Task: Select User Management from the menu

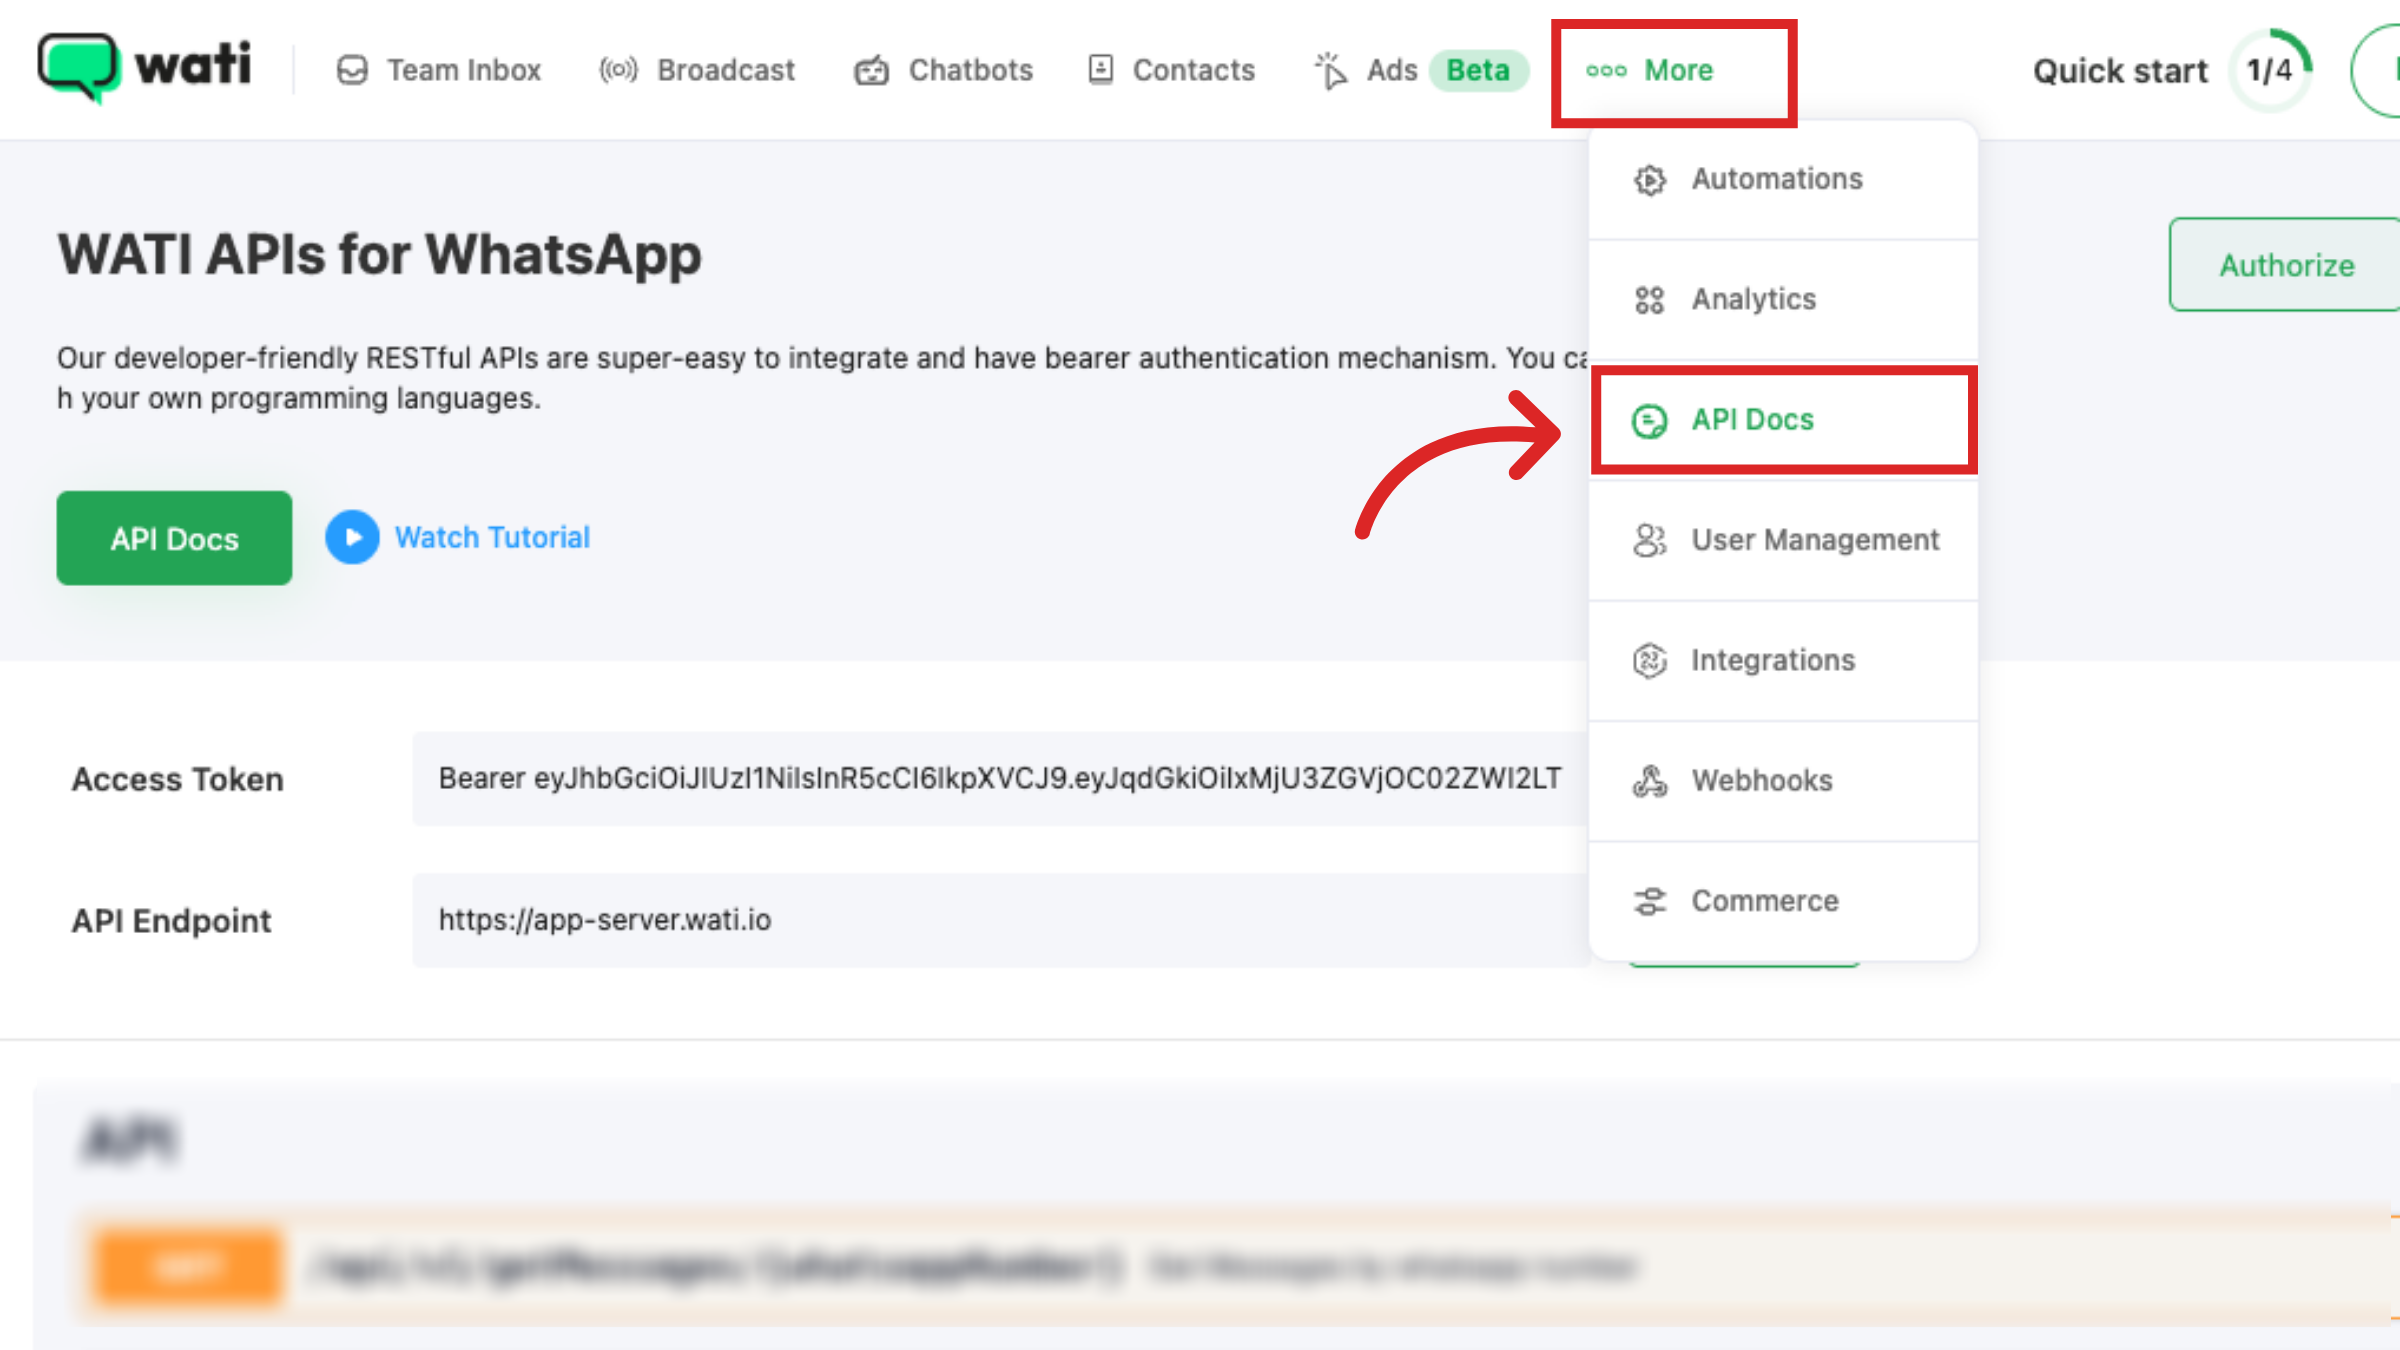Action: pos(1814,540)
